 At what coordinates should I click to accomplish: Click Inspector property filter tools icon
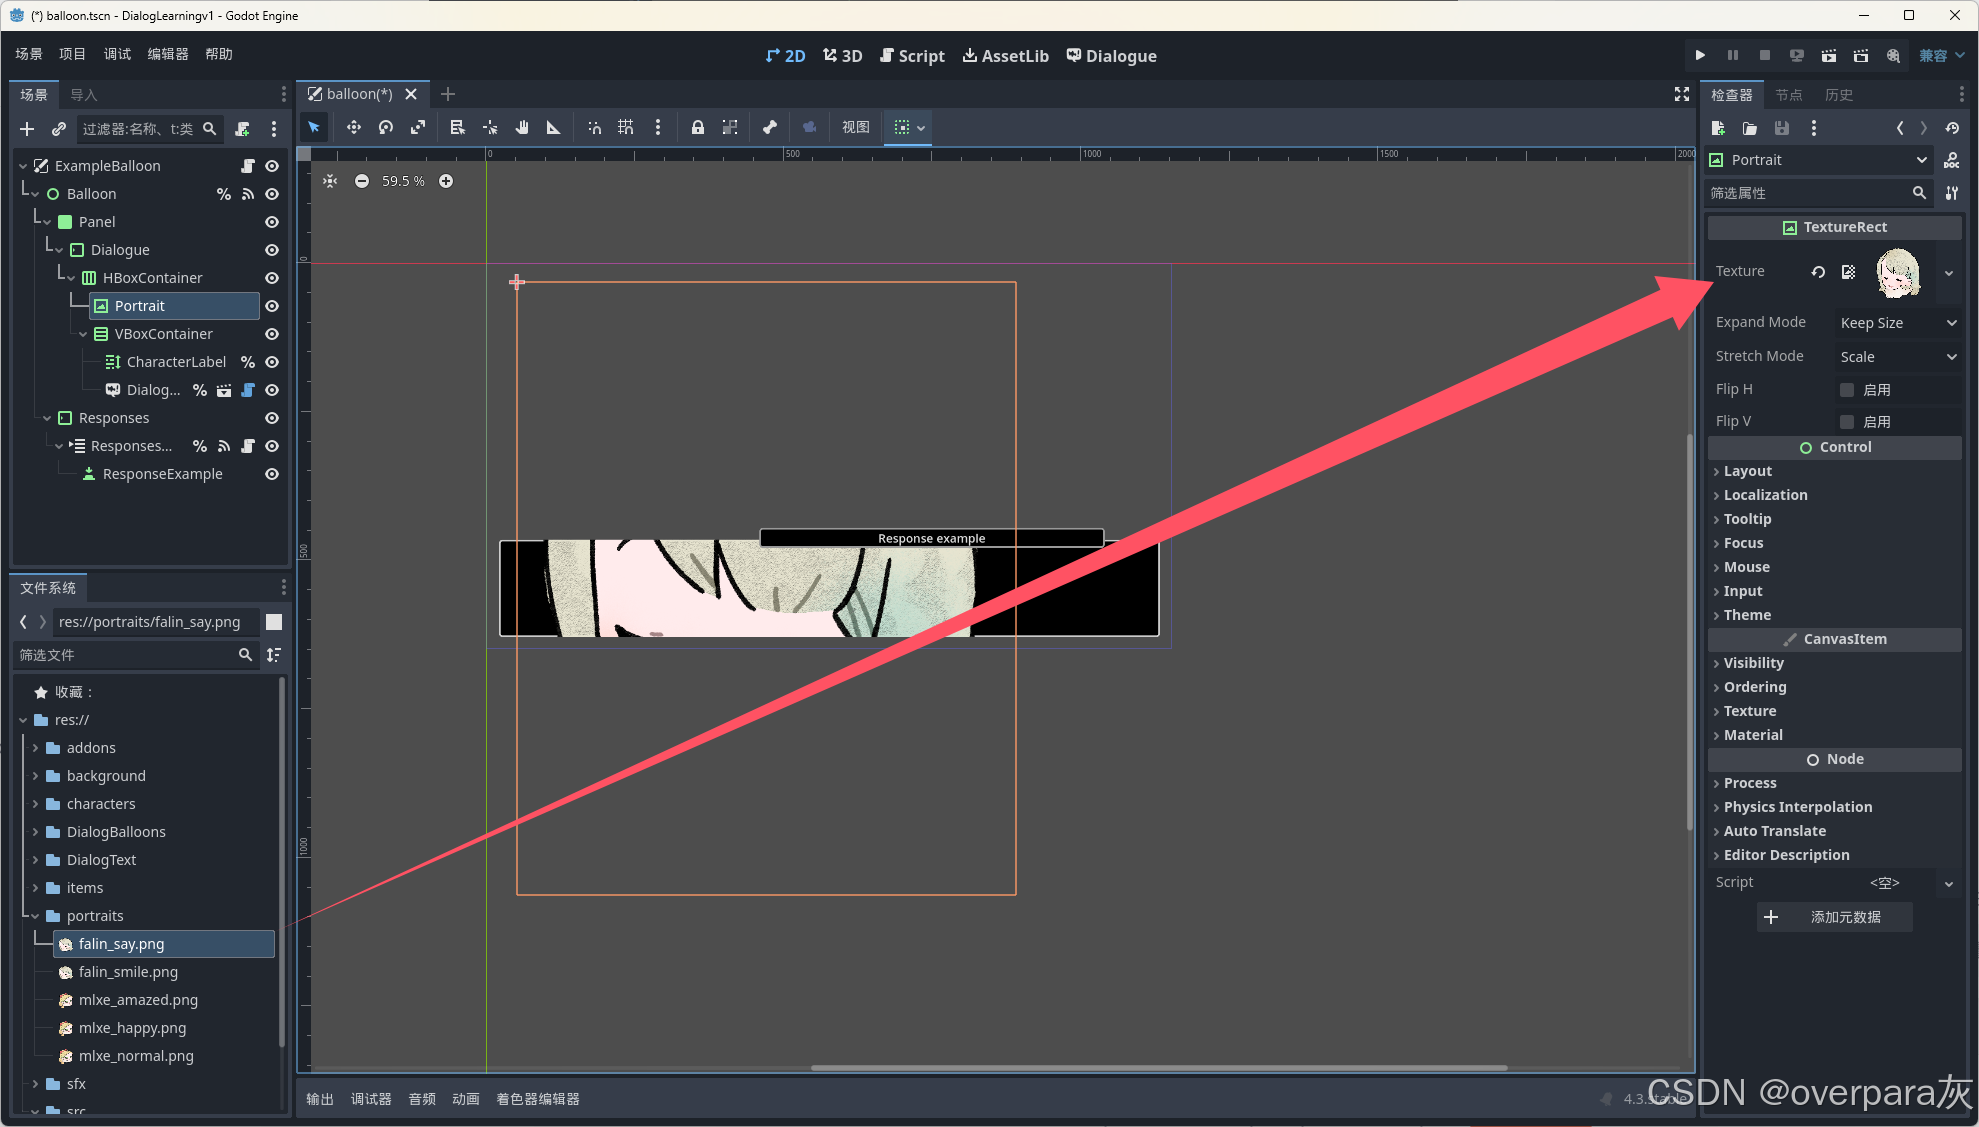click(x=1952, y=193)
